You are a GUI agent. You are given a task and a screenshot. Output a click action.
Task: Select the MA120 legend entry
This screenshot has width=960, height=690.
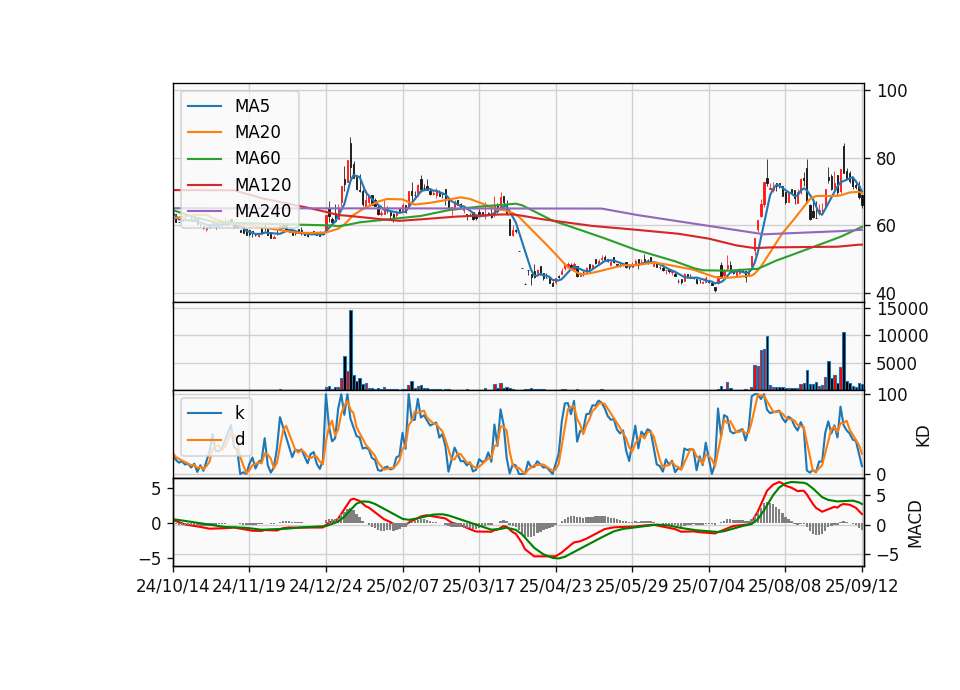(x=263, y=184)
